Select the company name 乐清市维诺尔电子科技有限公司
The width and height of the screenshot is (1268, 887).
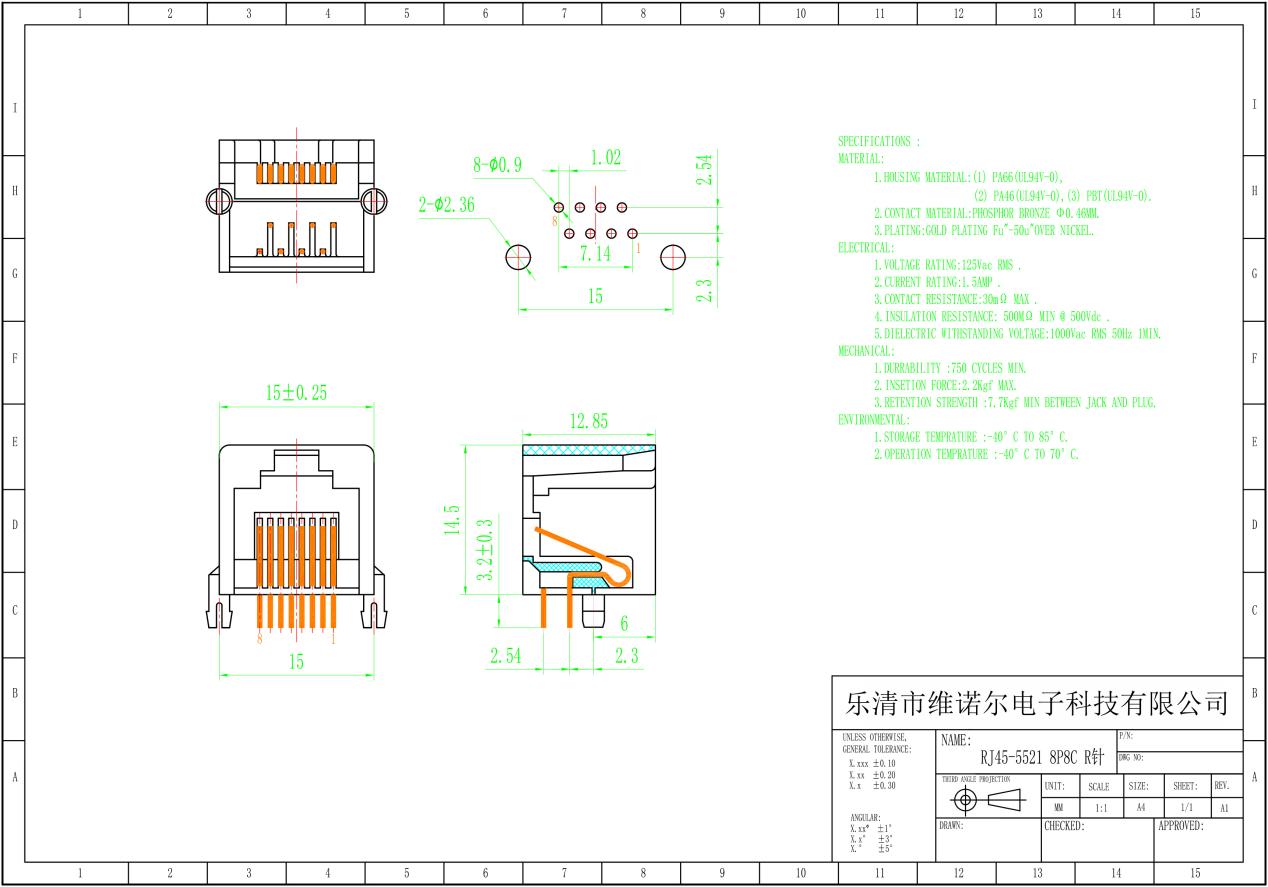(x=1037, y=703)
